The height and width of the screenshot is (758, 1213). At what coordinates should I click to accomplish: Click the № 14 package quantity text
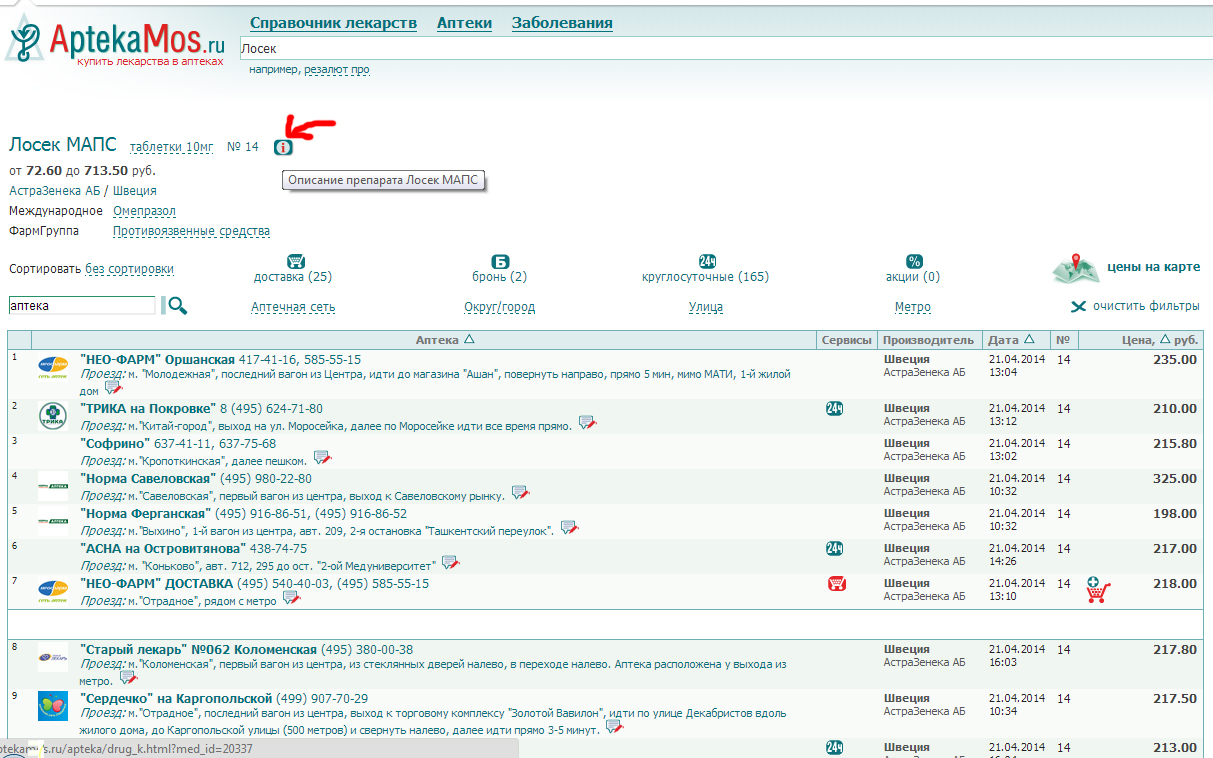(x=243, y=147)
